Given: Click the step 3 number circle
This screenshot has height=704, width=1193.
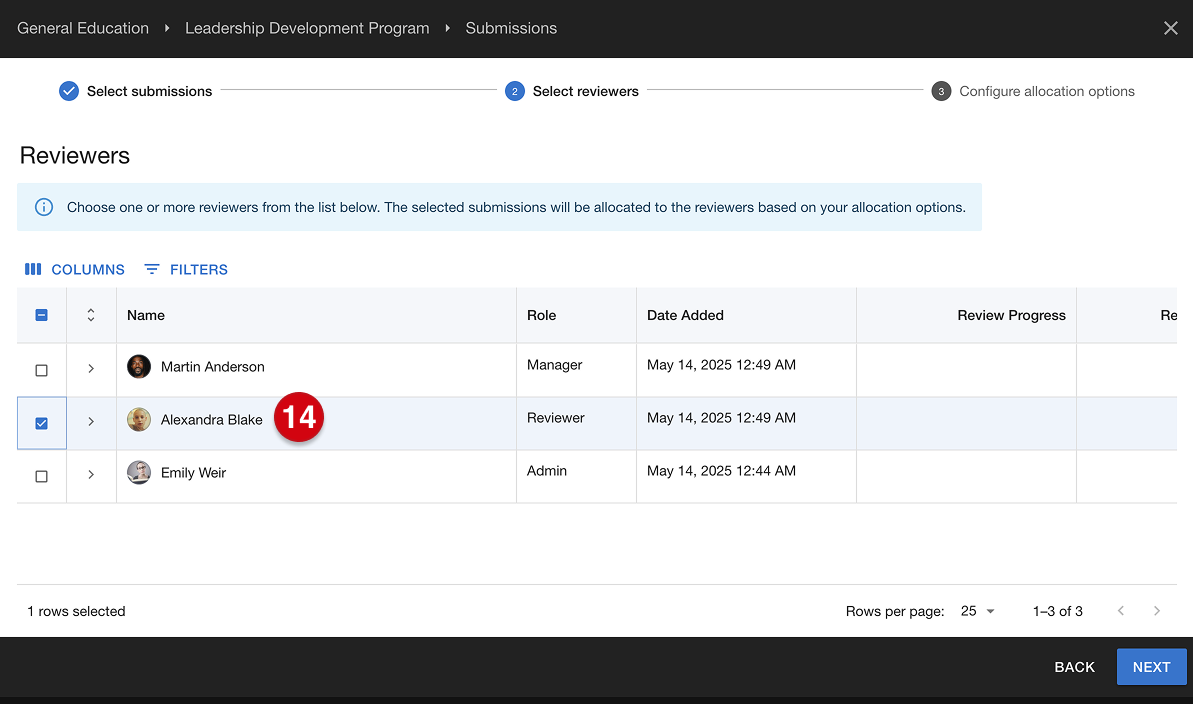Looking at the screenshot, I should point(941,91).
